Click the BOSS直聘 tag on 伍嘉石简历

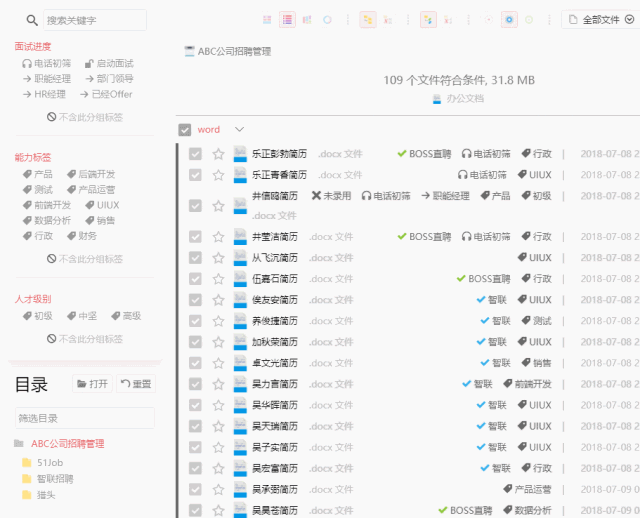tap(484, 279)
